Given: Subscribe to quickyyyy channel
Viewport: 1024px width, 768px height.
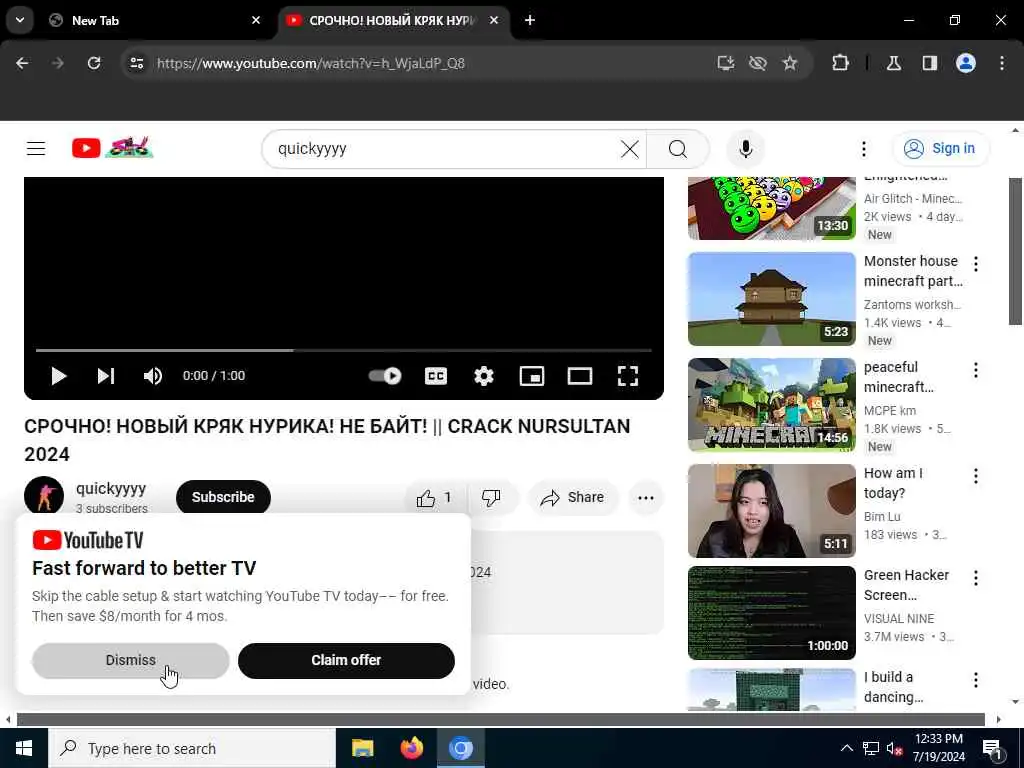Looking at the screenshot, I should pyautogui.click(x=223, y=497).
